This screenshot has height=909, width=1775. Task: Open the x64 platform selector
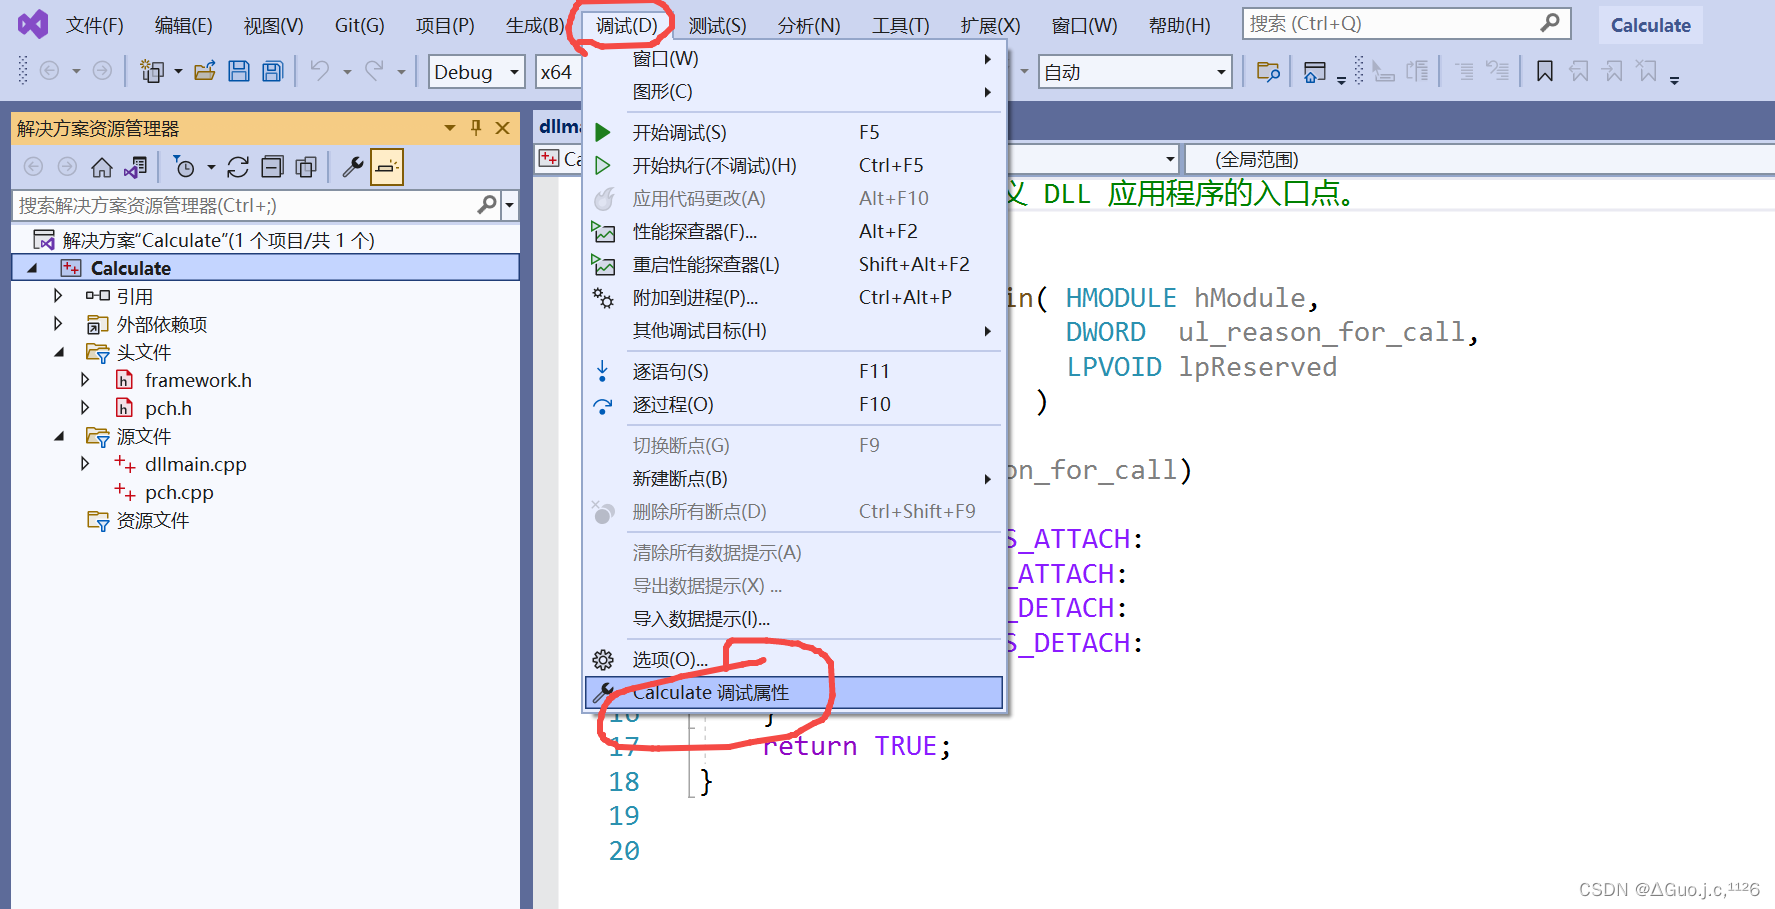pyautogui.click(x=558, y=72)
